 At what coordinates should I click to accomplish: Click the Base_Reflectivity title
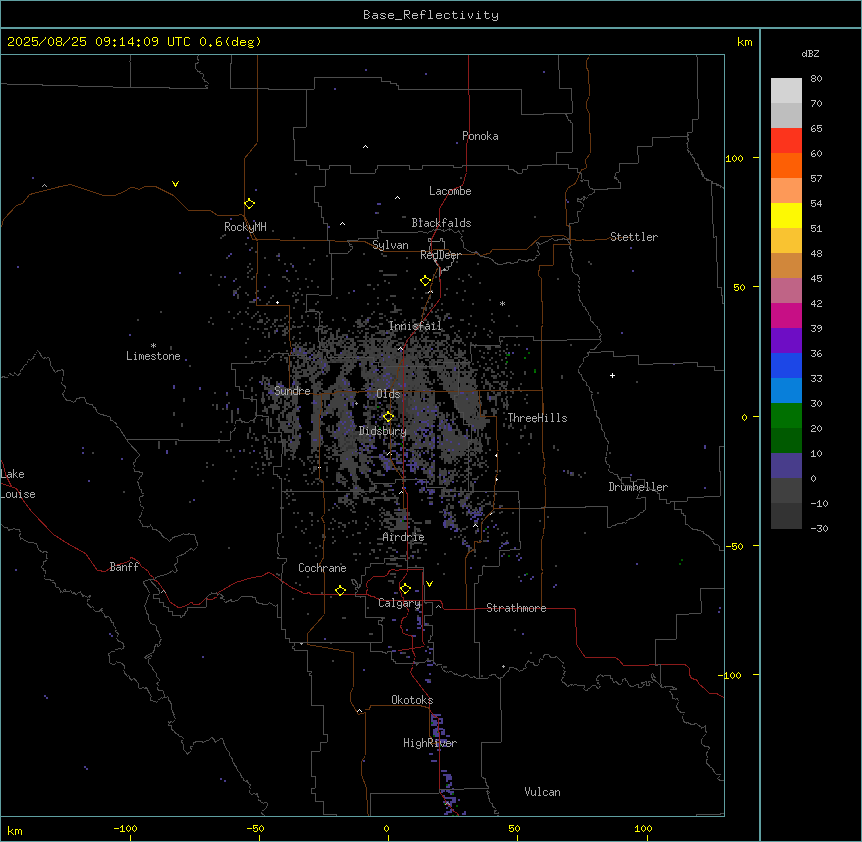coord(431,15)
